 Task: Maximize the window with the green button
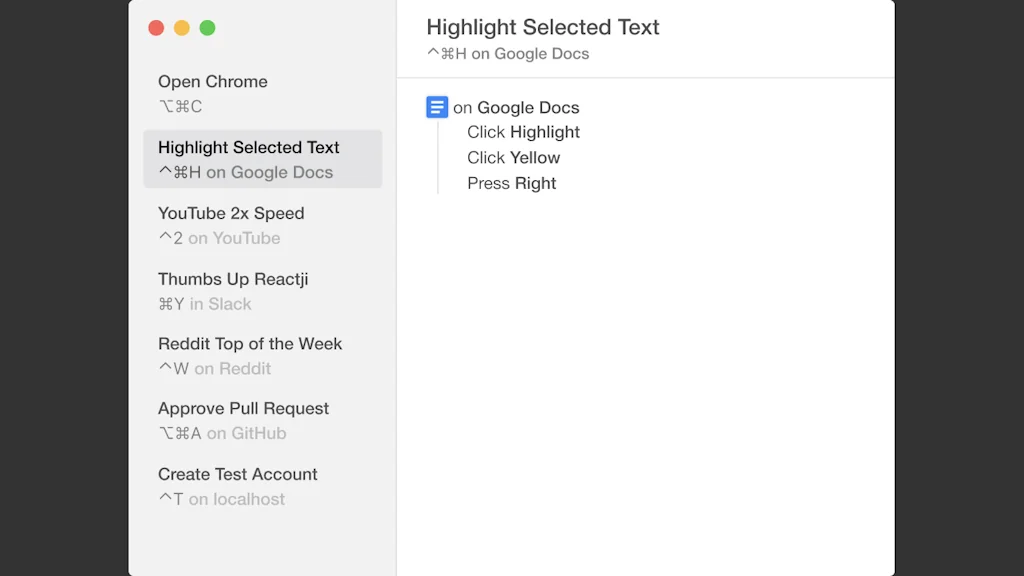(x=207, y=28)
